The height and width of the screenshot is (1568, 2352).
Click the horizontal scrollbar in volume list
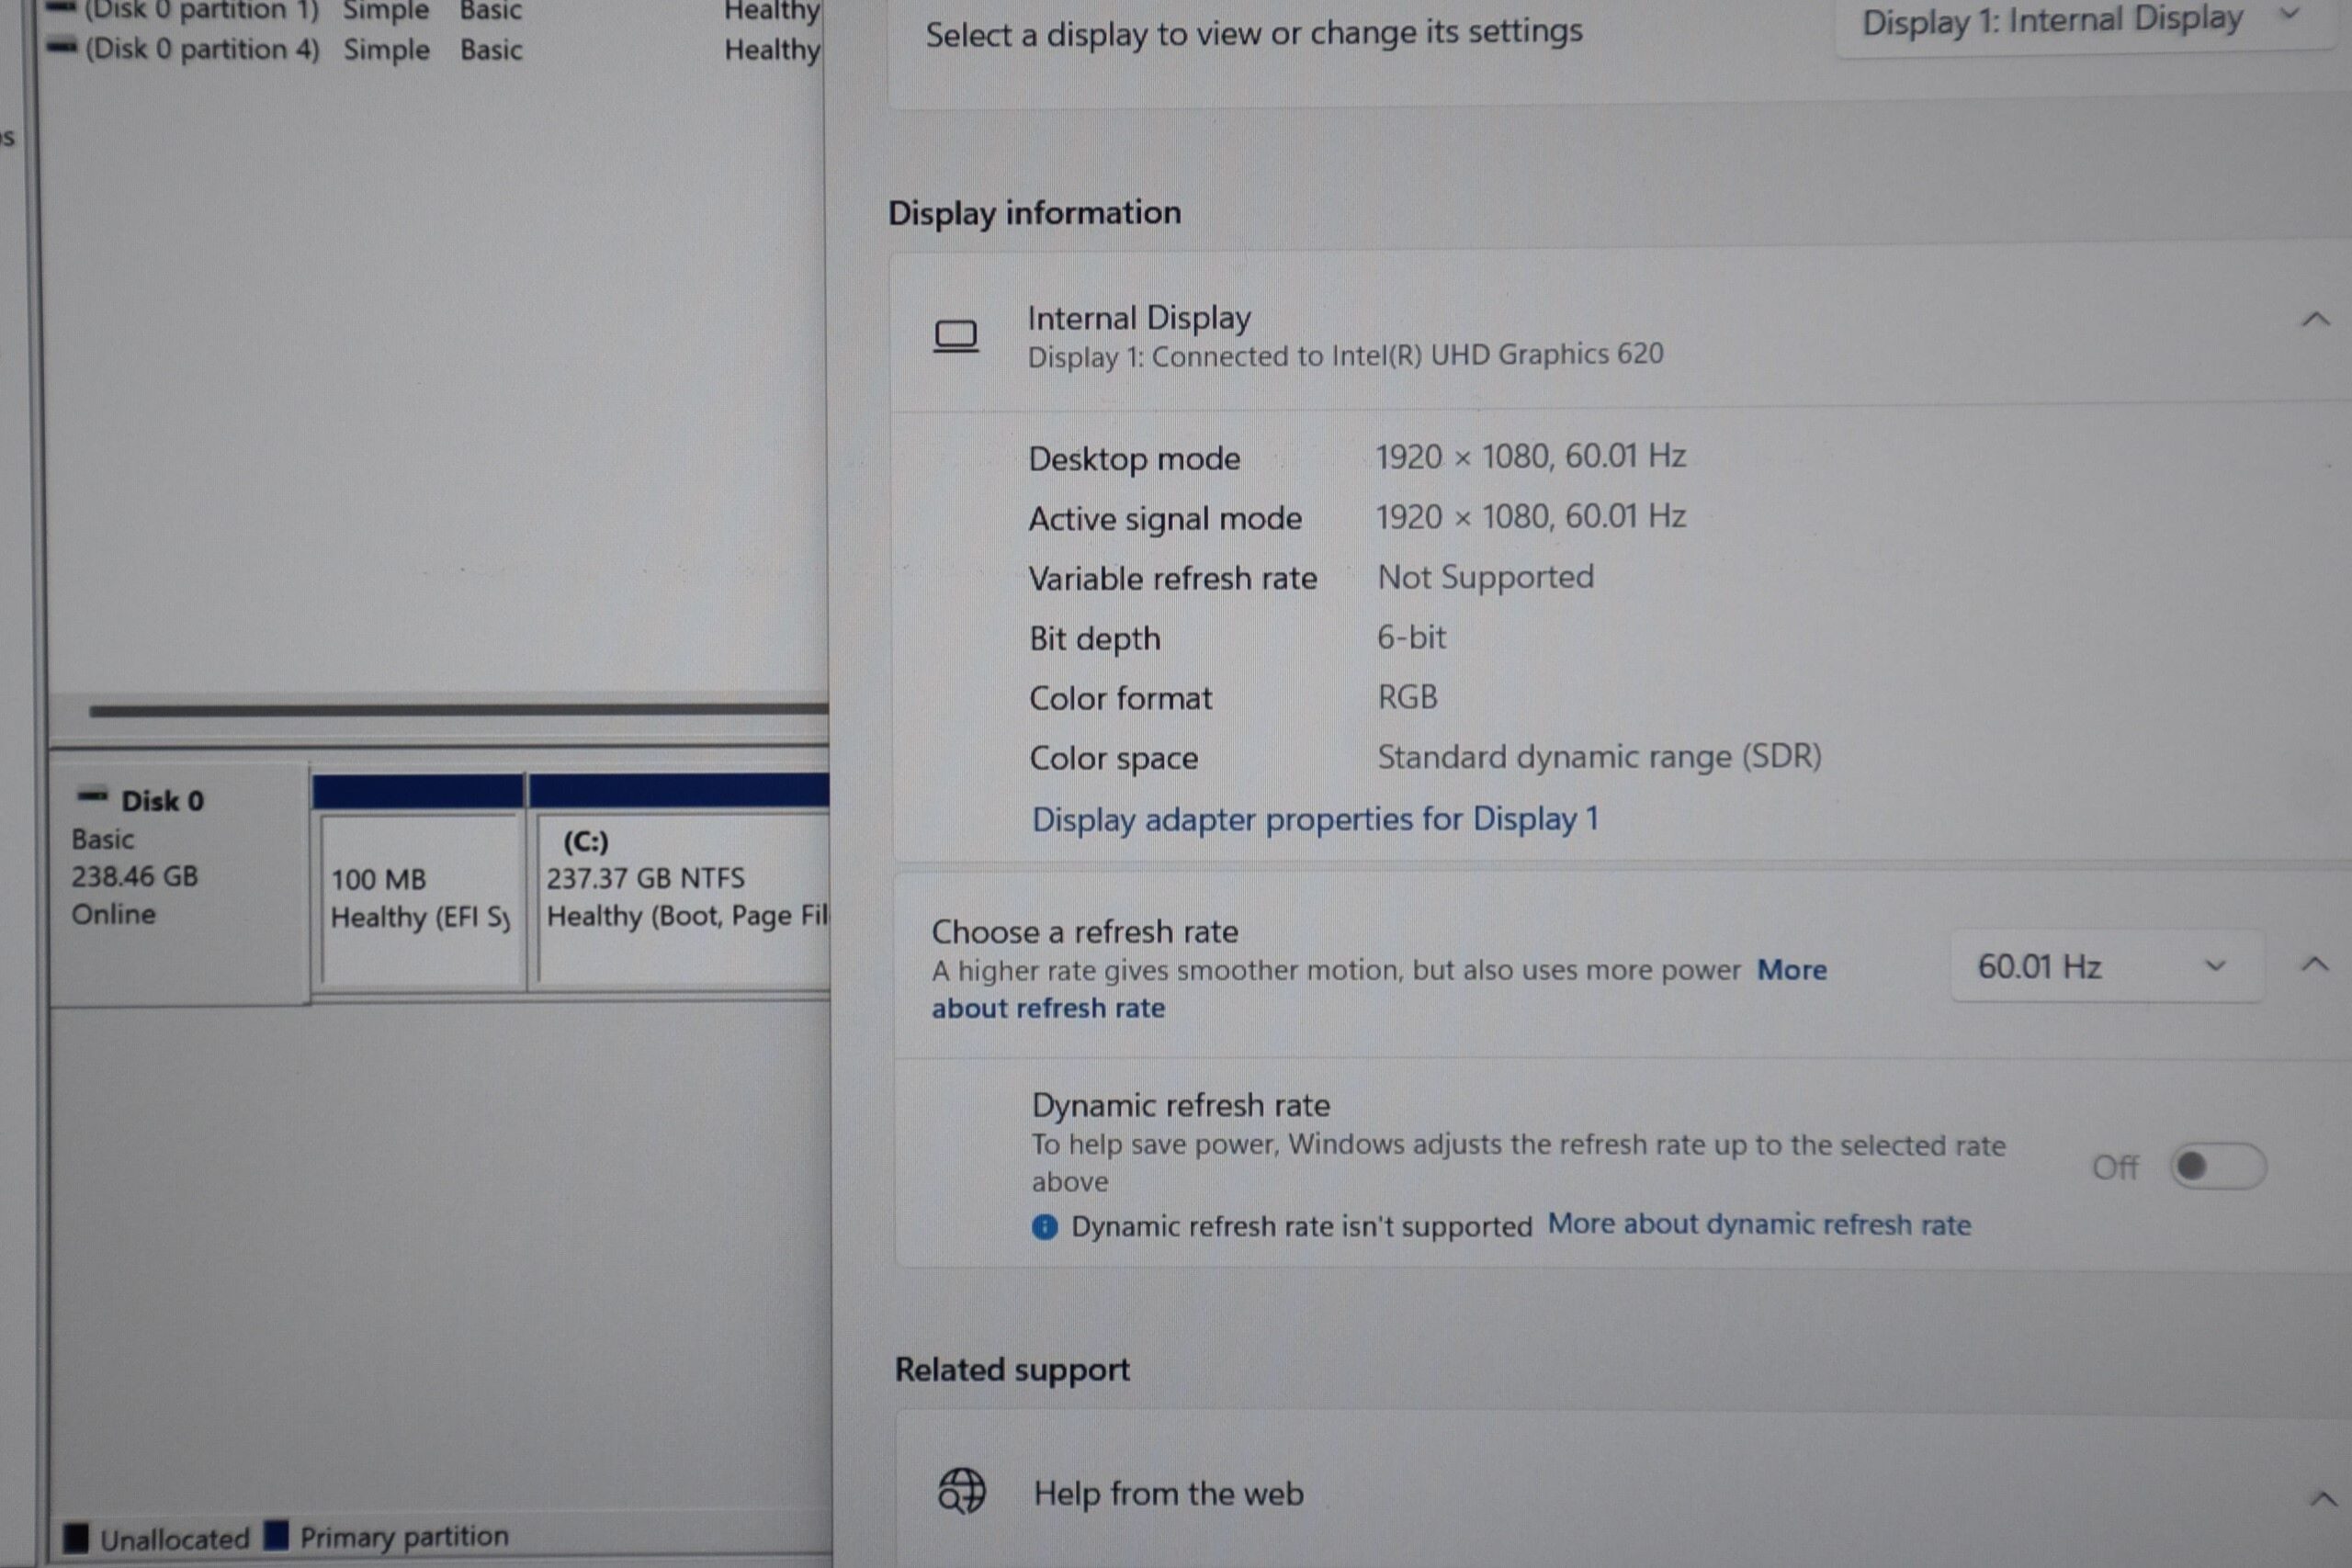[x=458, y=710]
